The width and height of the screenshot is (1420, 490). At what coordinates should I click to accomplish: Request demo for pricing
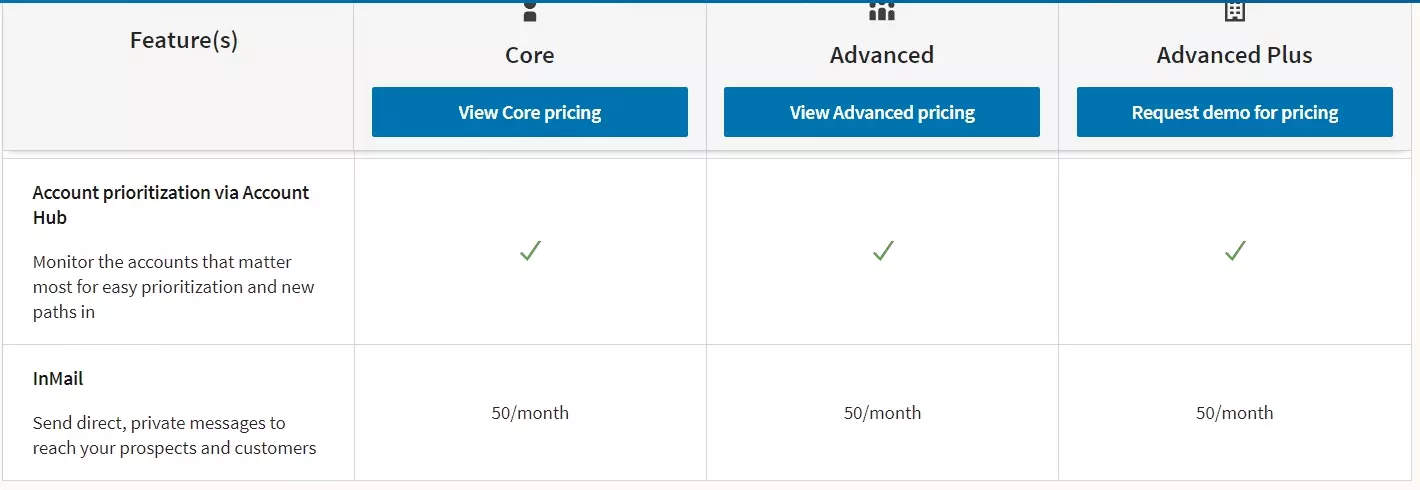point(1235,112)
